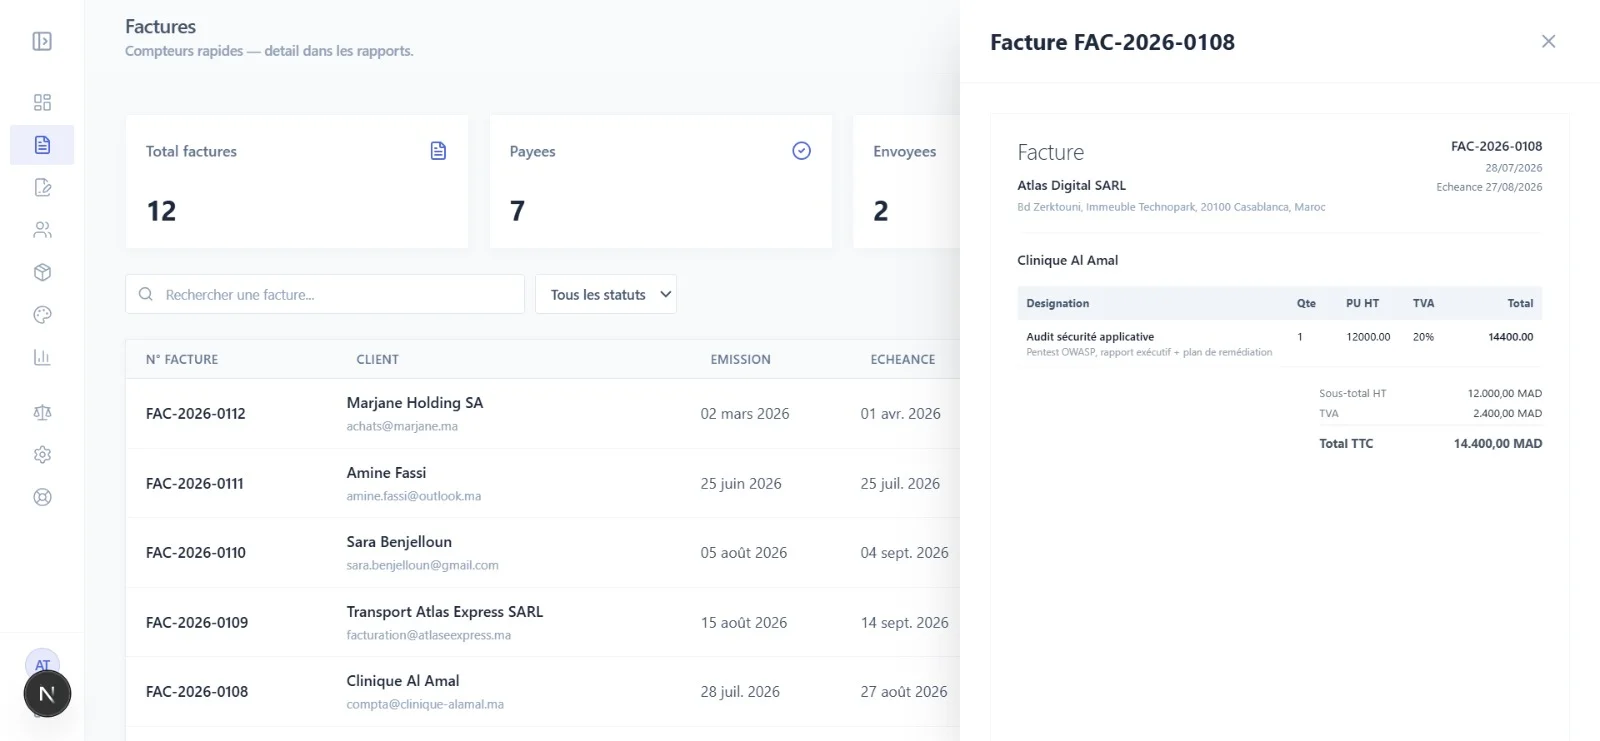Viewport: 1600px width, 741px height.
Task: Open the quotes edit-document icon in sidebar
Action: 42,187
